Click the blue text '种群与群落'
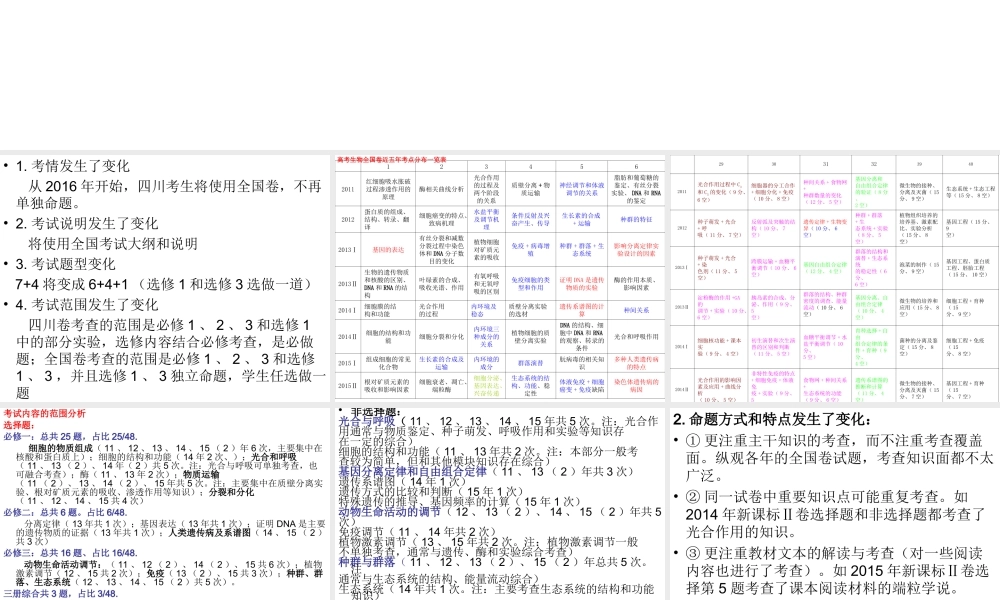The width and height of the screenshot is (1000, 600). click(x=367, y=562)
